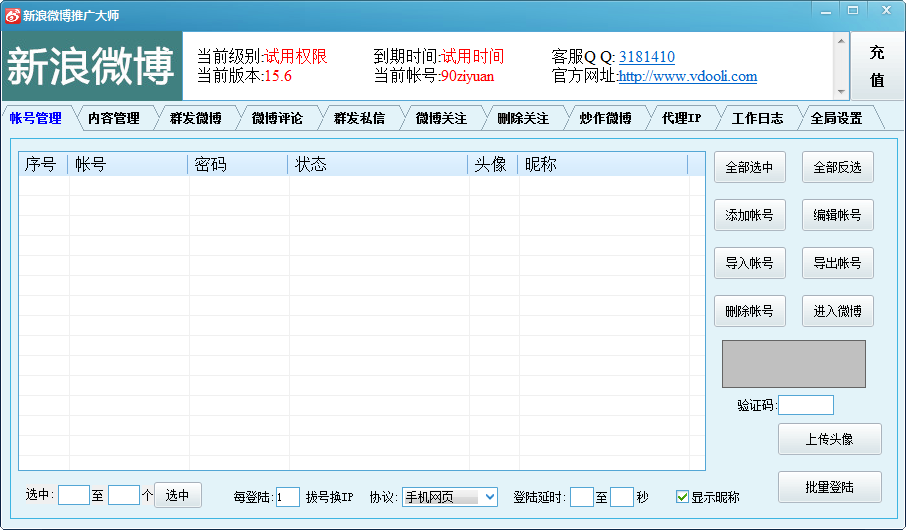The height and width of the screenshot is (530, 906).
Task: Click the 试用权限 level text
Action: point(296,57)
